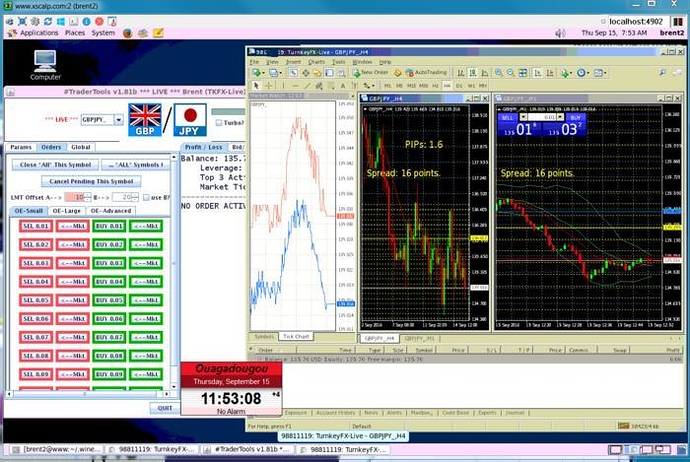The width and height of the screenshot is (690, 462).
Task: Click the blue SELL one-click trading button
Action: point(507,117)
